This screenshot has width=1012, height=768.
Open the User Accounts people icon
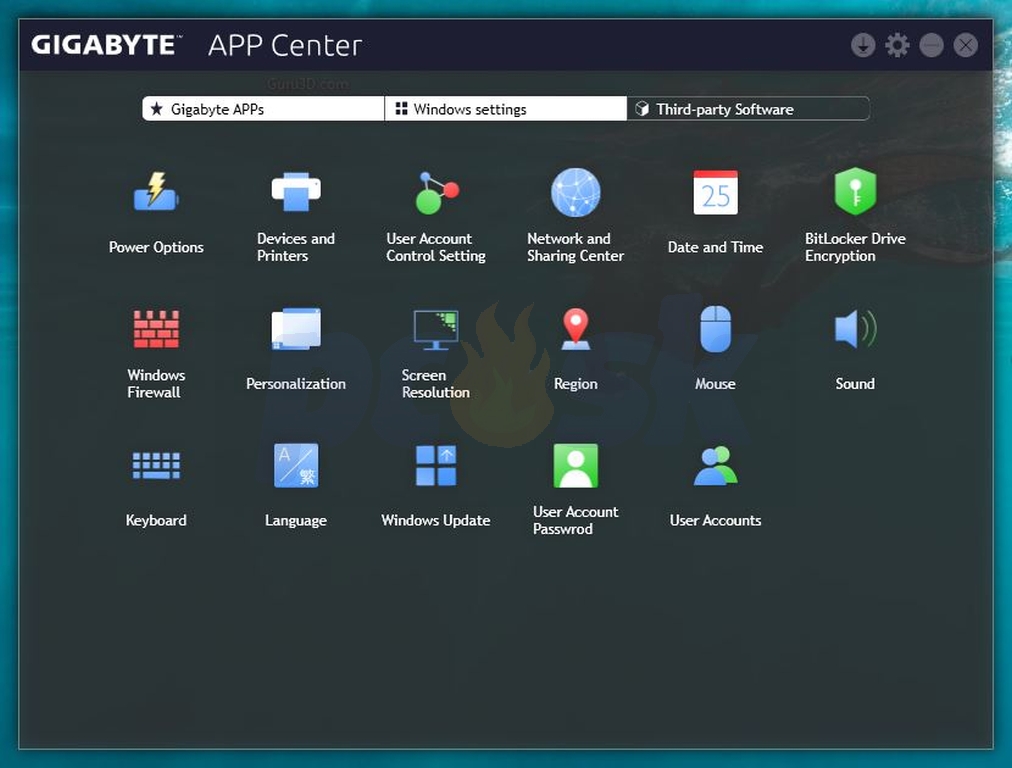tap(715, 465)
